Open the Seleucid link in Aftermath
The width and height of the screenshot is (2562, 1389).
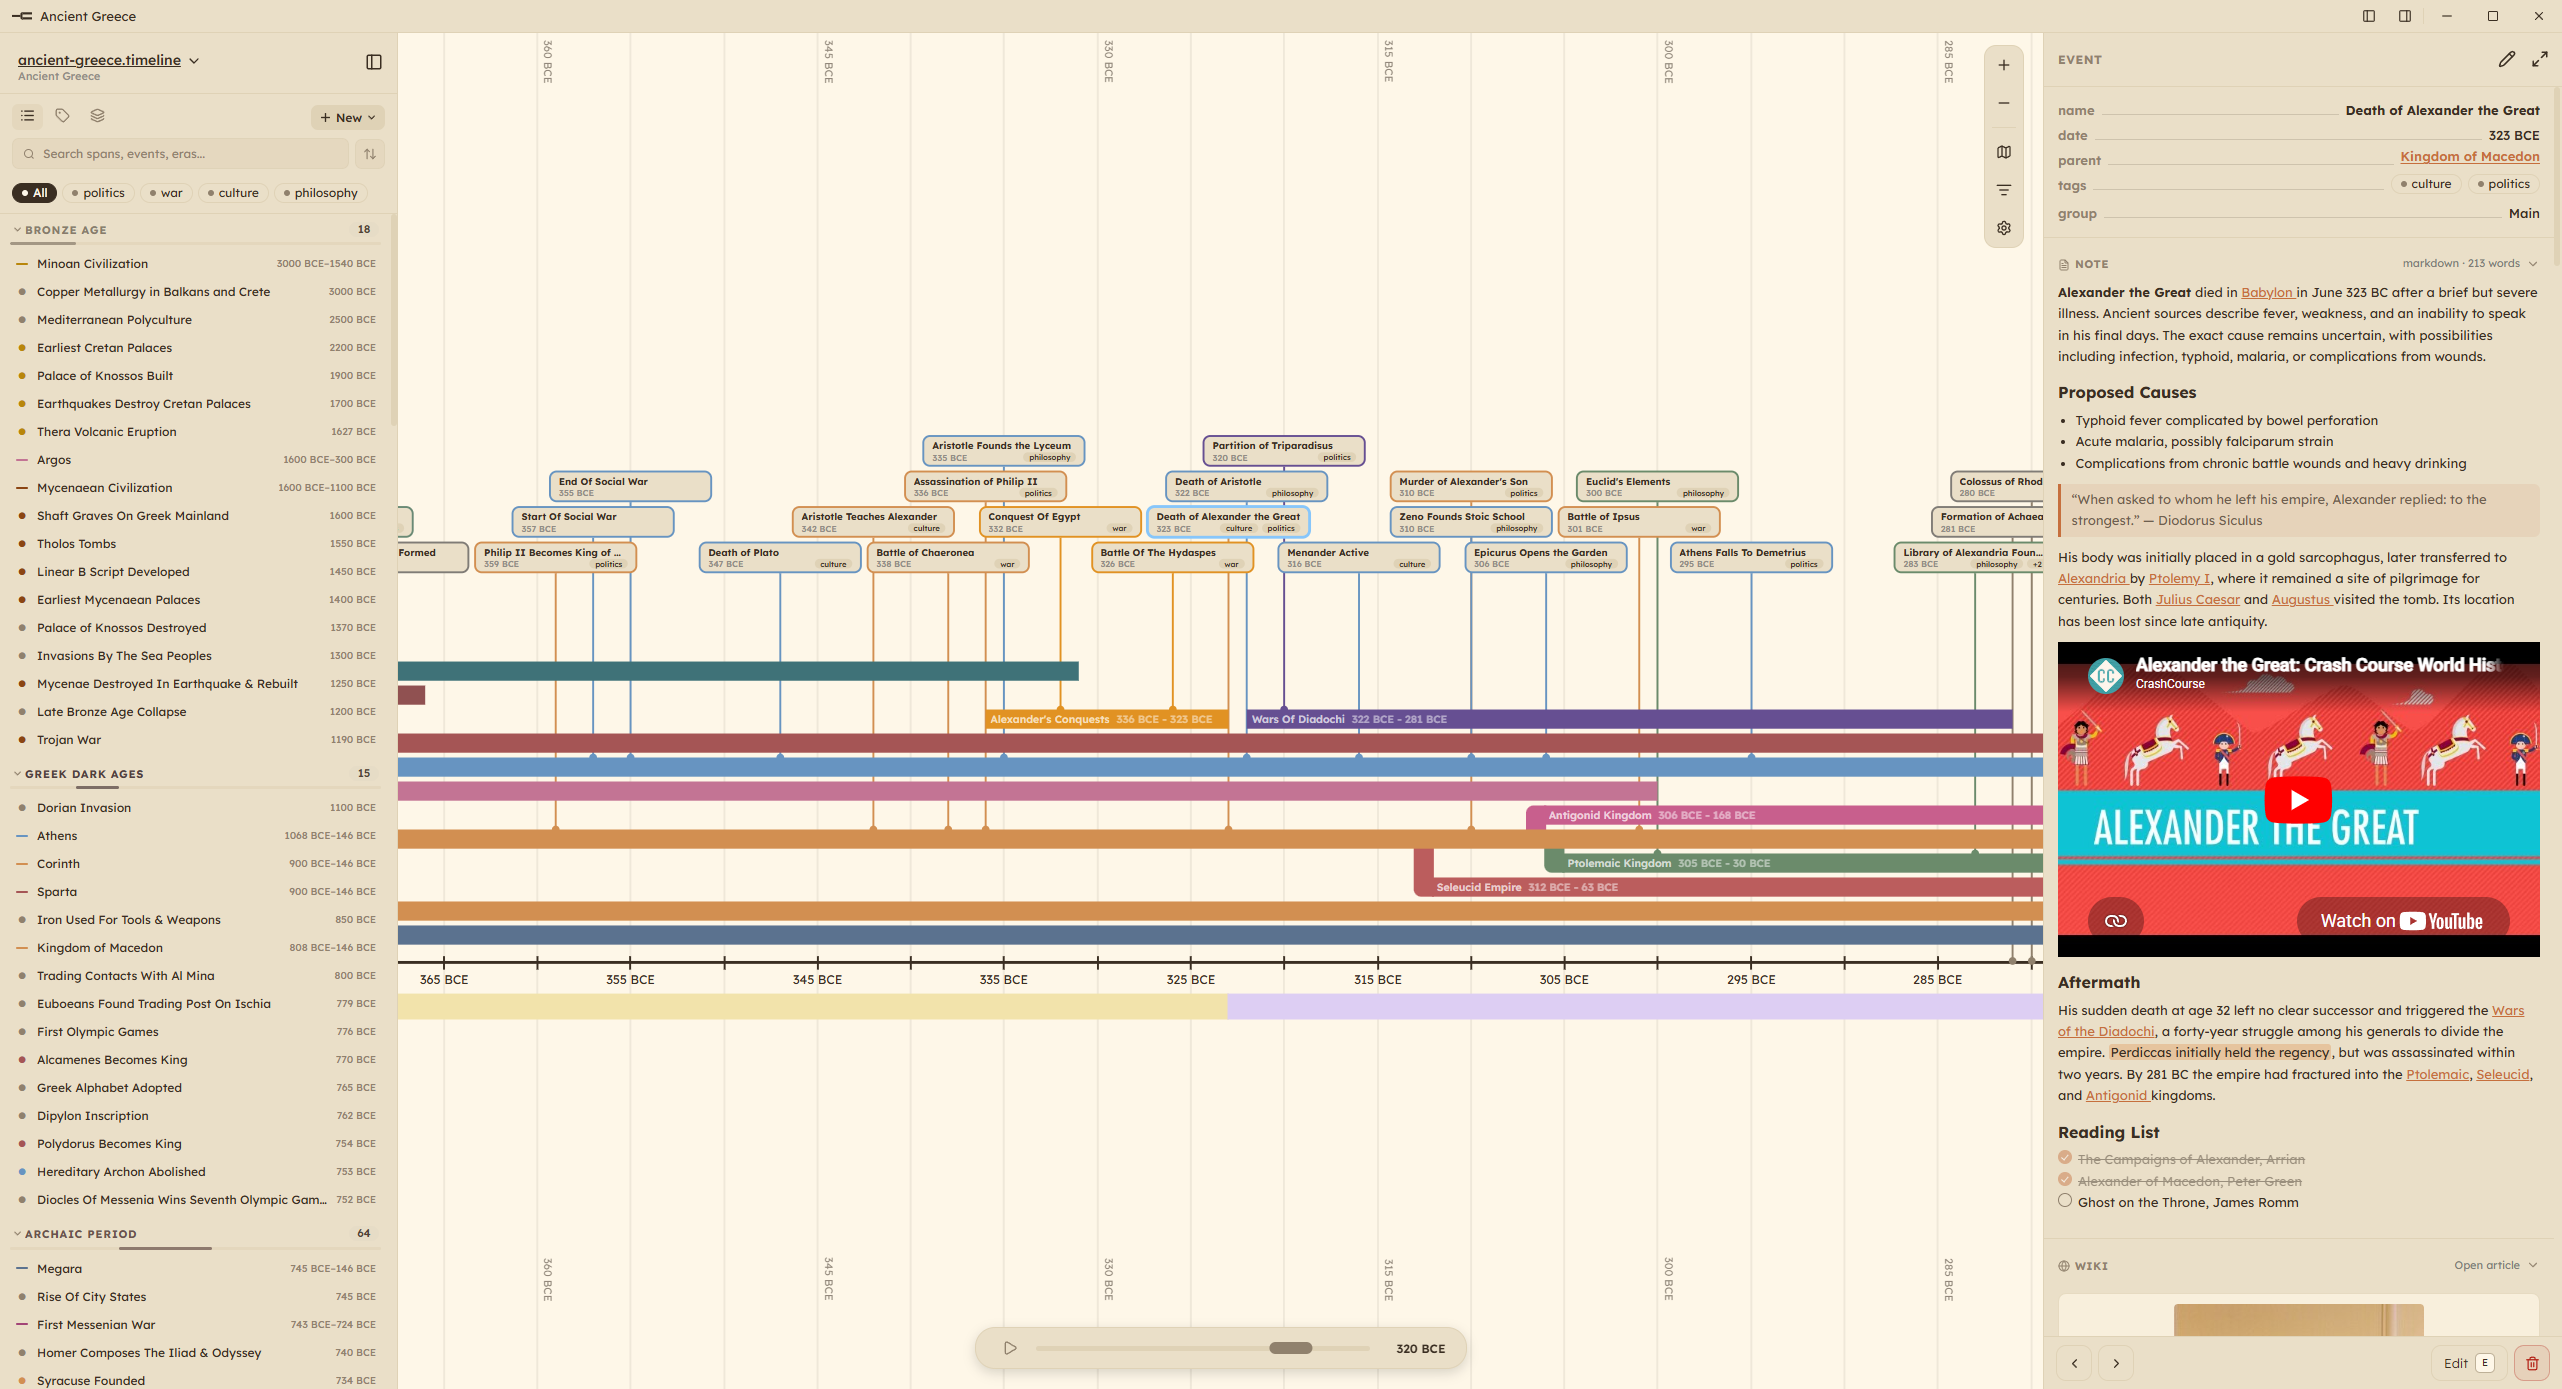tap(2502, 1074)
